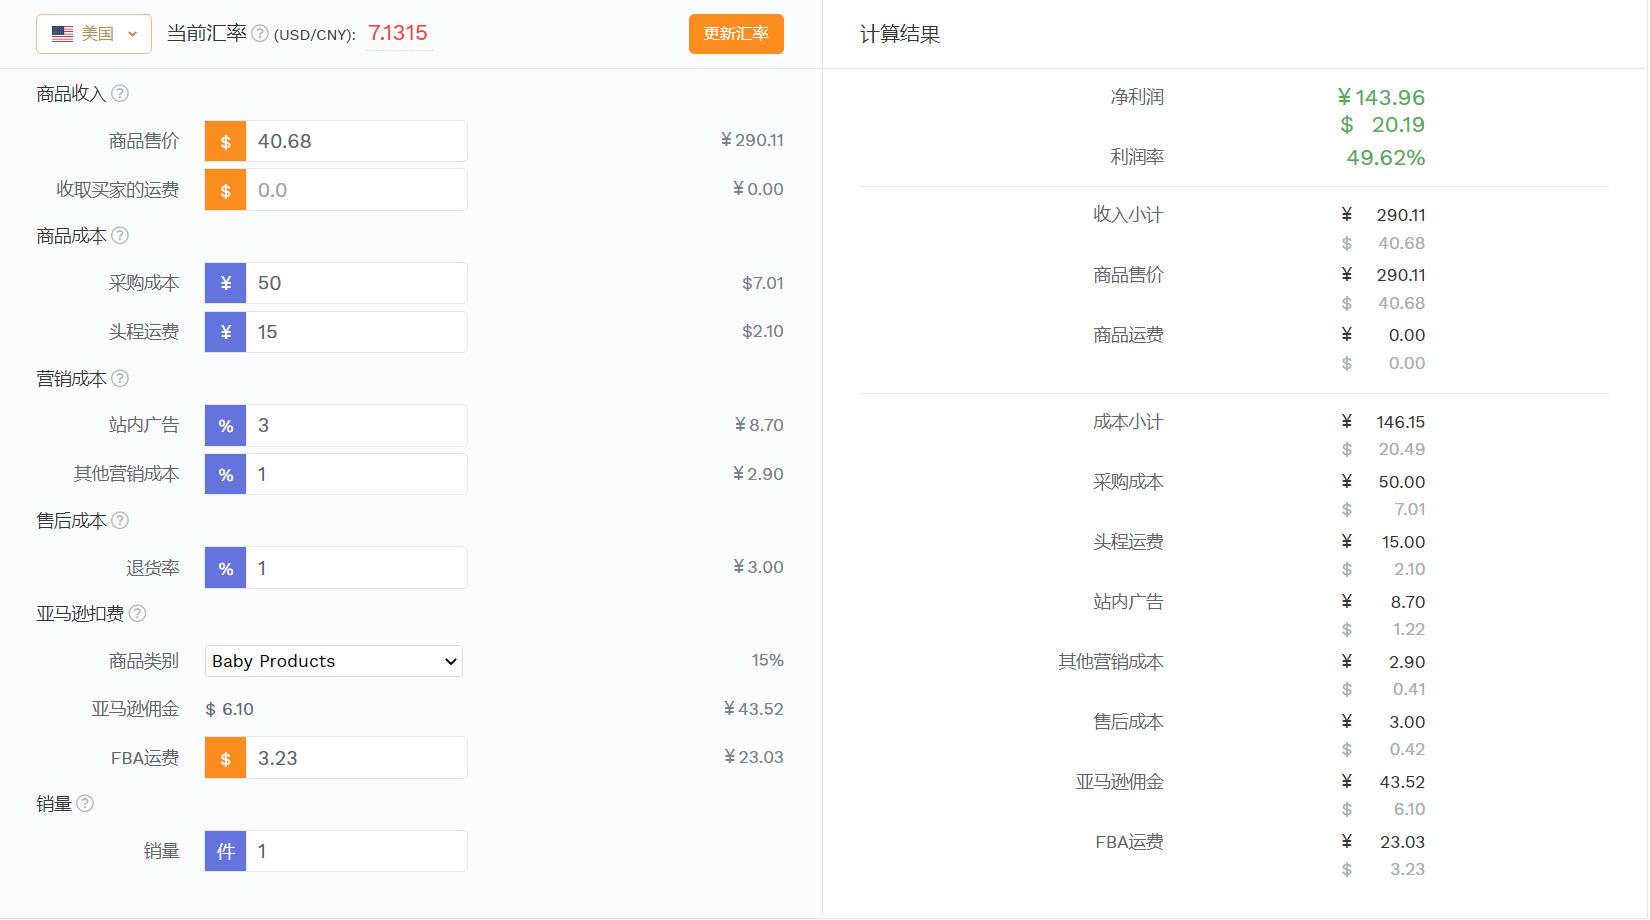
Task: Click help icon beside 亚马逊扣费
Action: [138, 614]
